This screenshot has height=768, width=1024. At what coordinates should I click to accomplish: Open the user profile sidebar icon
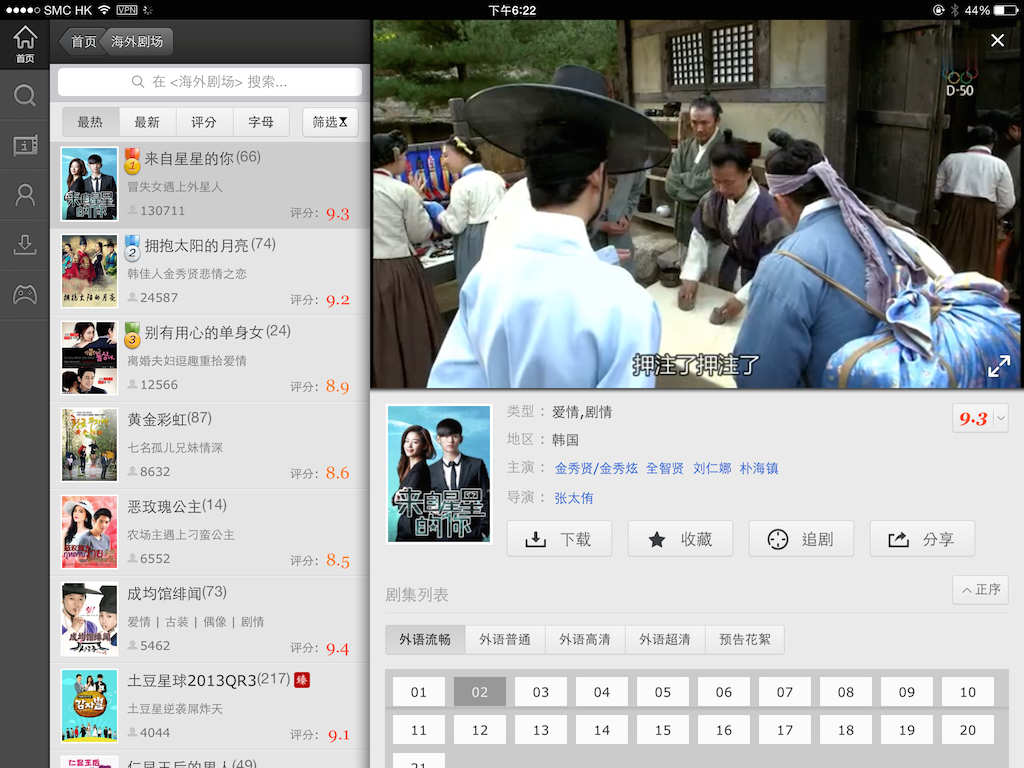tap(25, 195)
